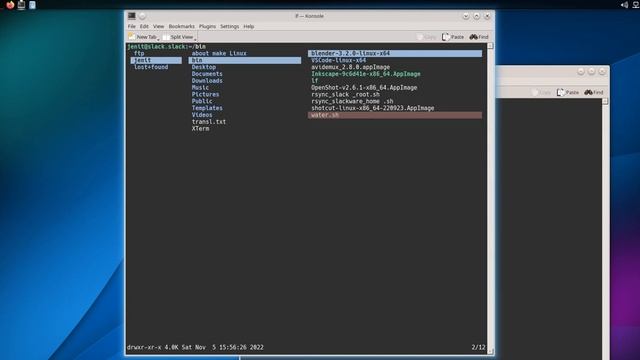This screenshot has height=360, width=640.
Task: Open the View menu
Action: 158,26
